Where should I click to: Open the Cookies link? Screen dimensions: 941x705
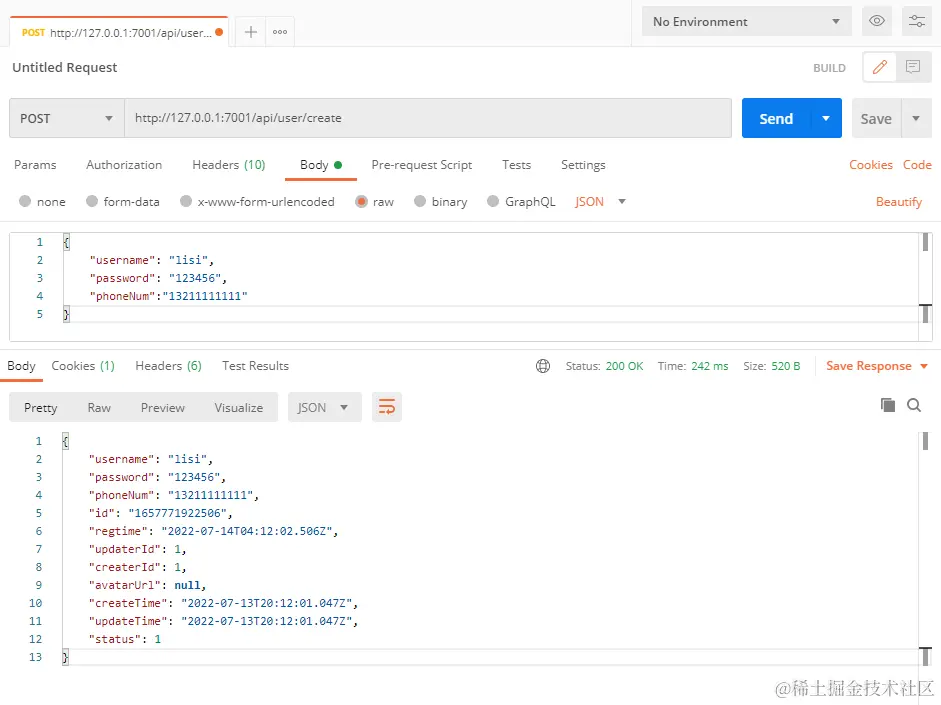point(871,165)
